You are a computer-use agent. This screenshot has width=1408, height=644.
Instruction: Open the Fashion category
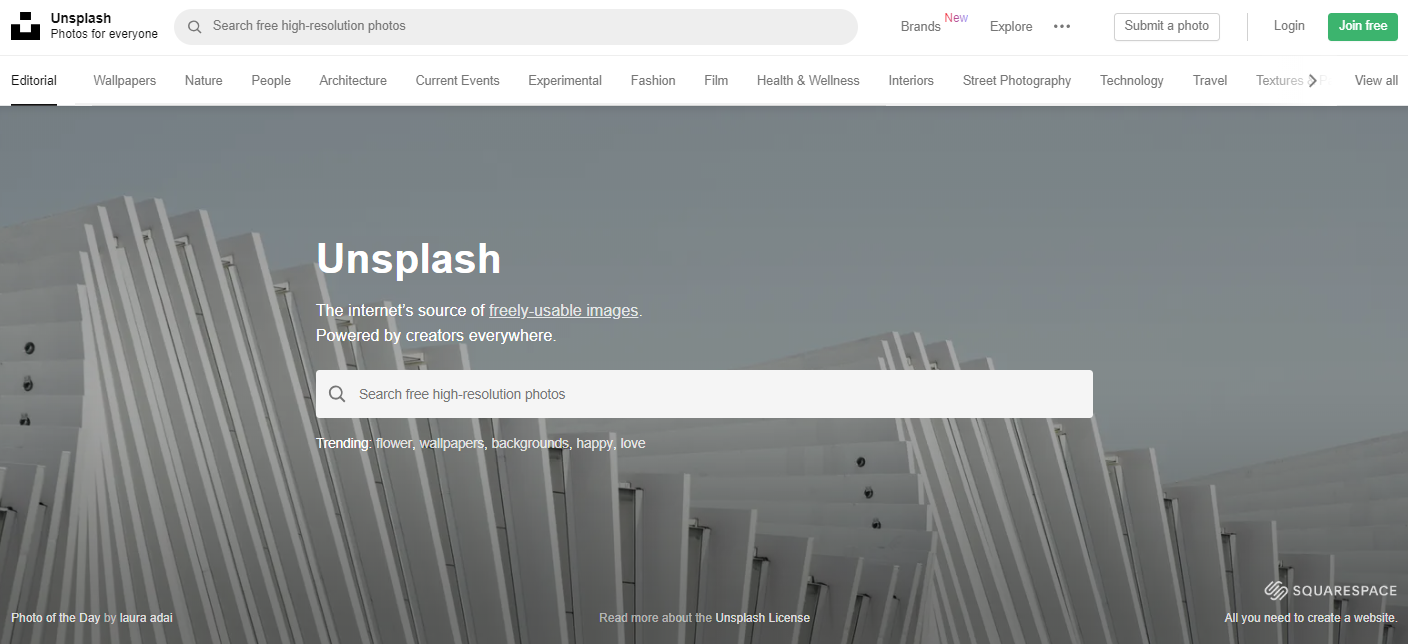[653, 81]
